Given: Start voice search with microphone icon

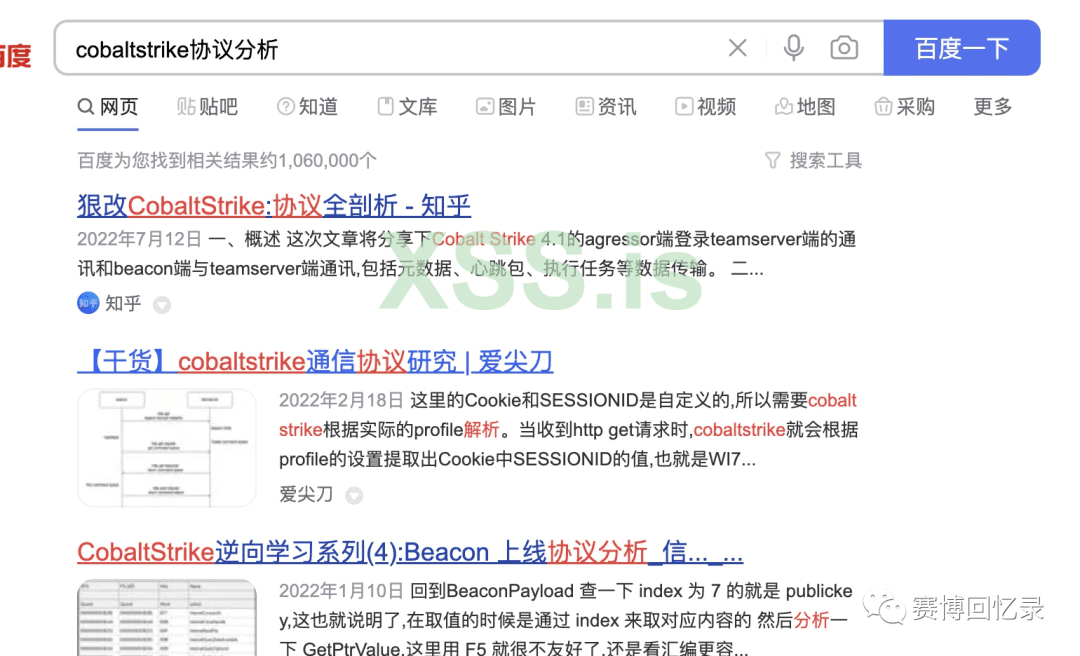Looking at the screenshot, I should tap(793, 48).
